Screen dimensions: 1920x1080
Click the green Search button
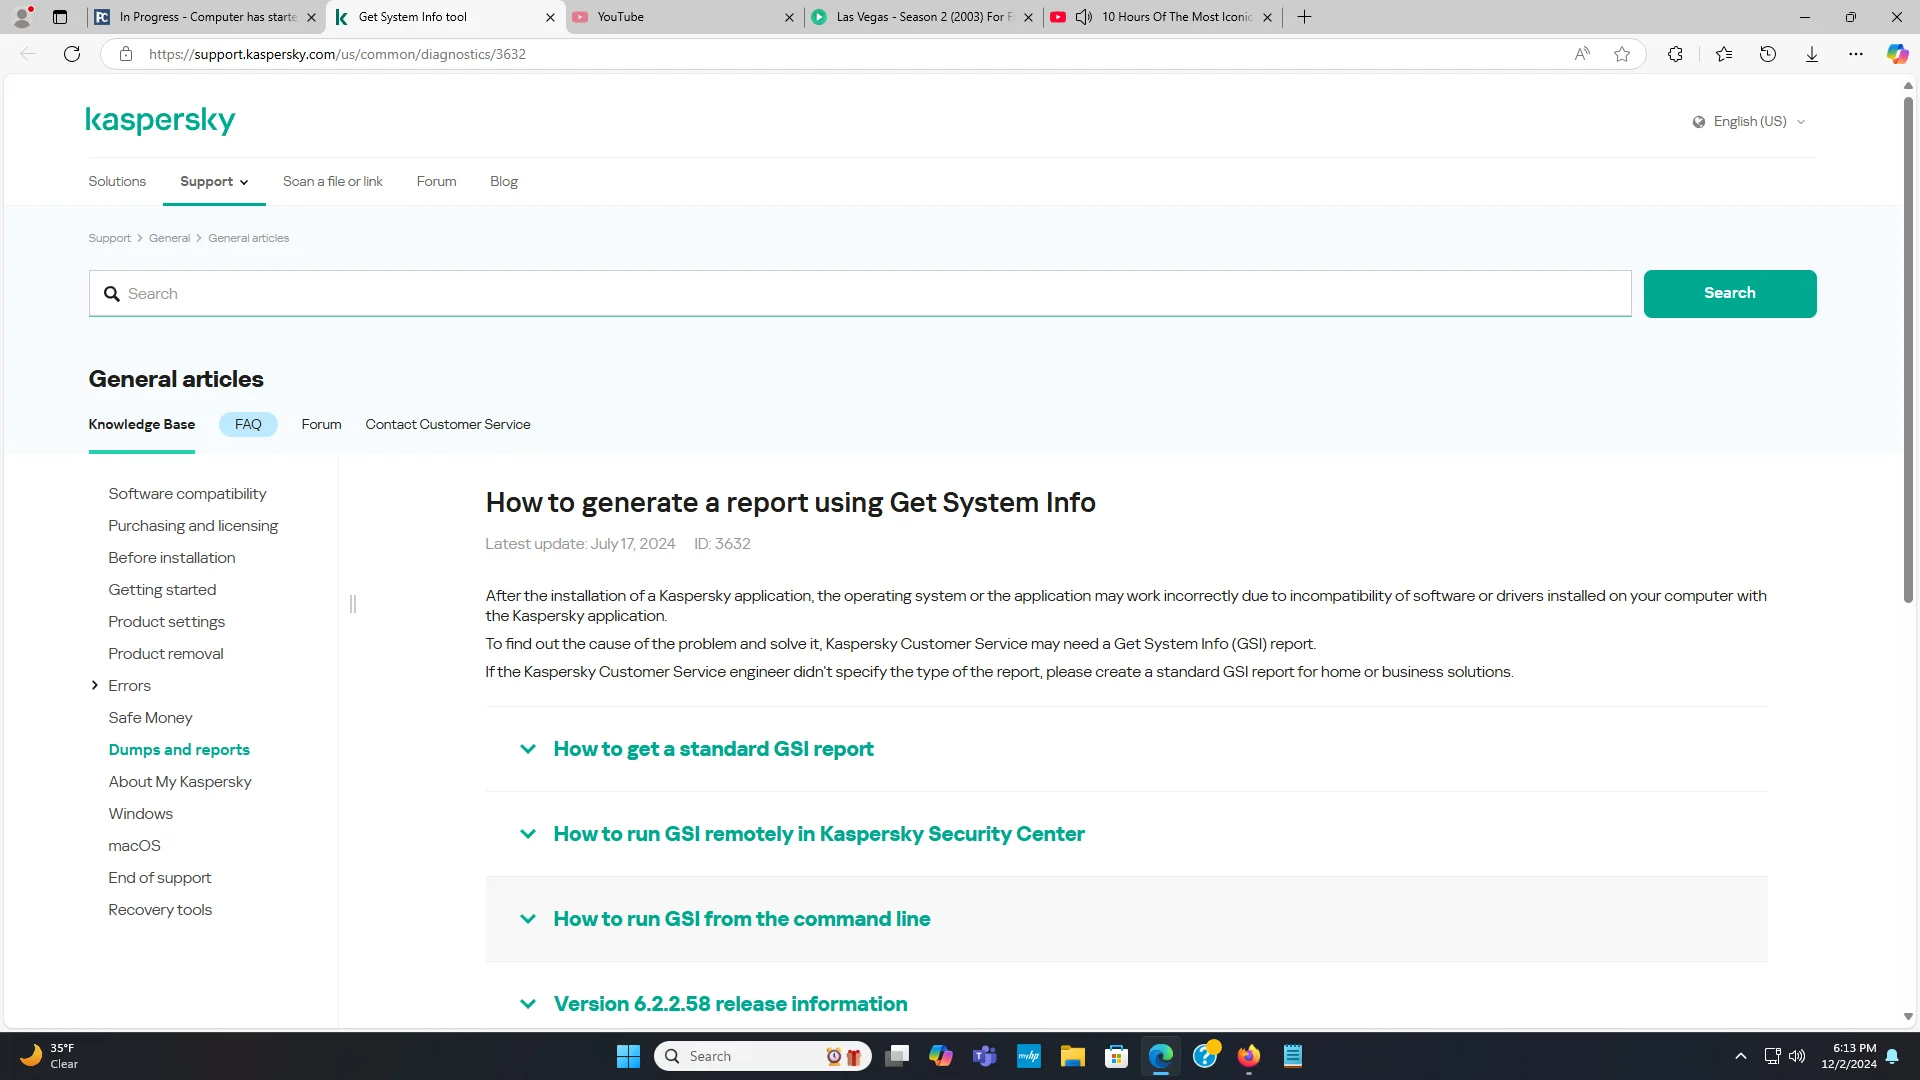click(1730, 293)
